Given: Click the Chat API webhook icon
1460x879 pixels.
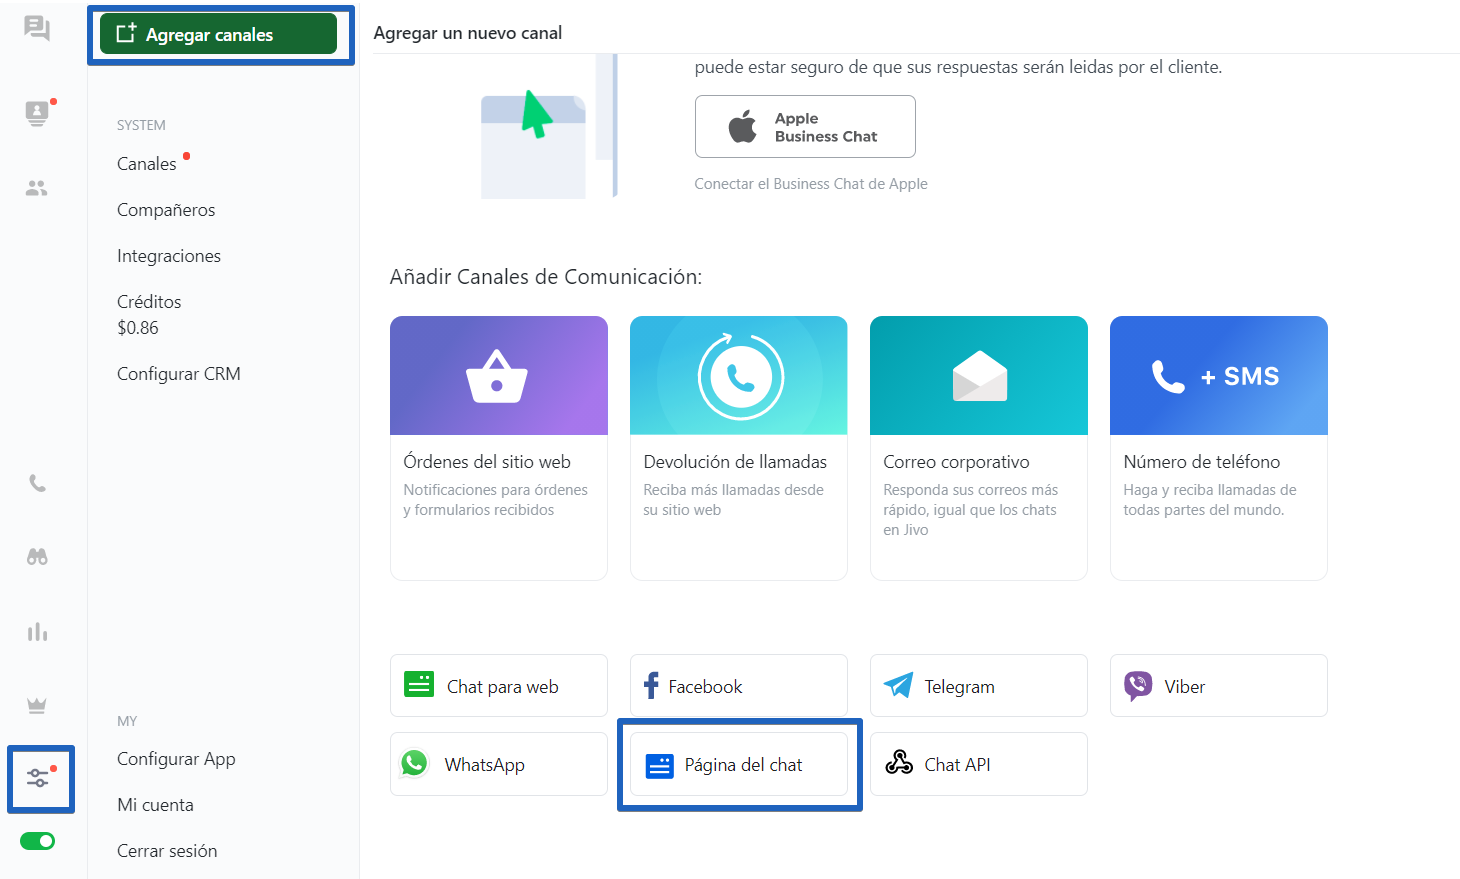Looking at the screenshot, I should click(x=899, y=763).
